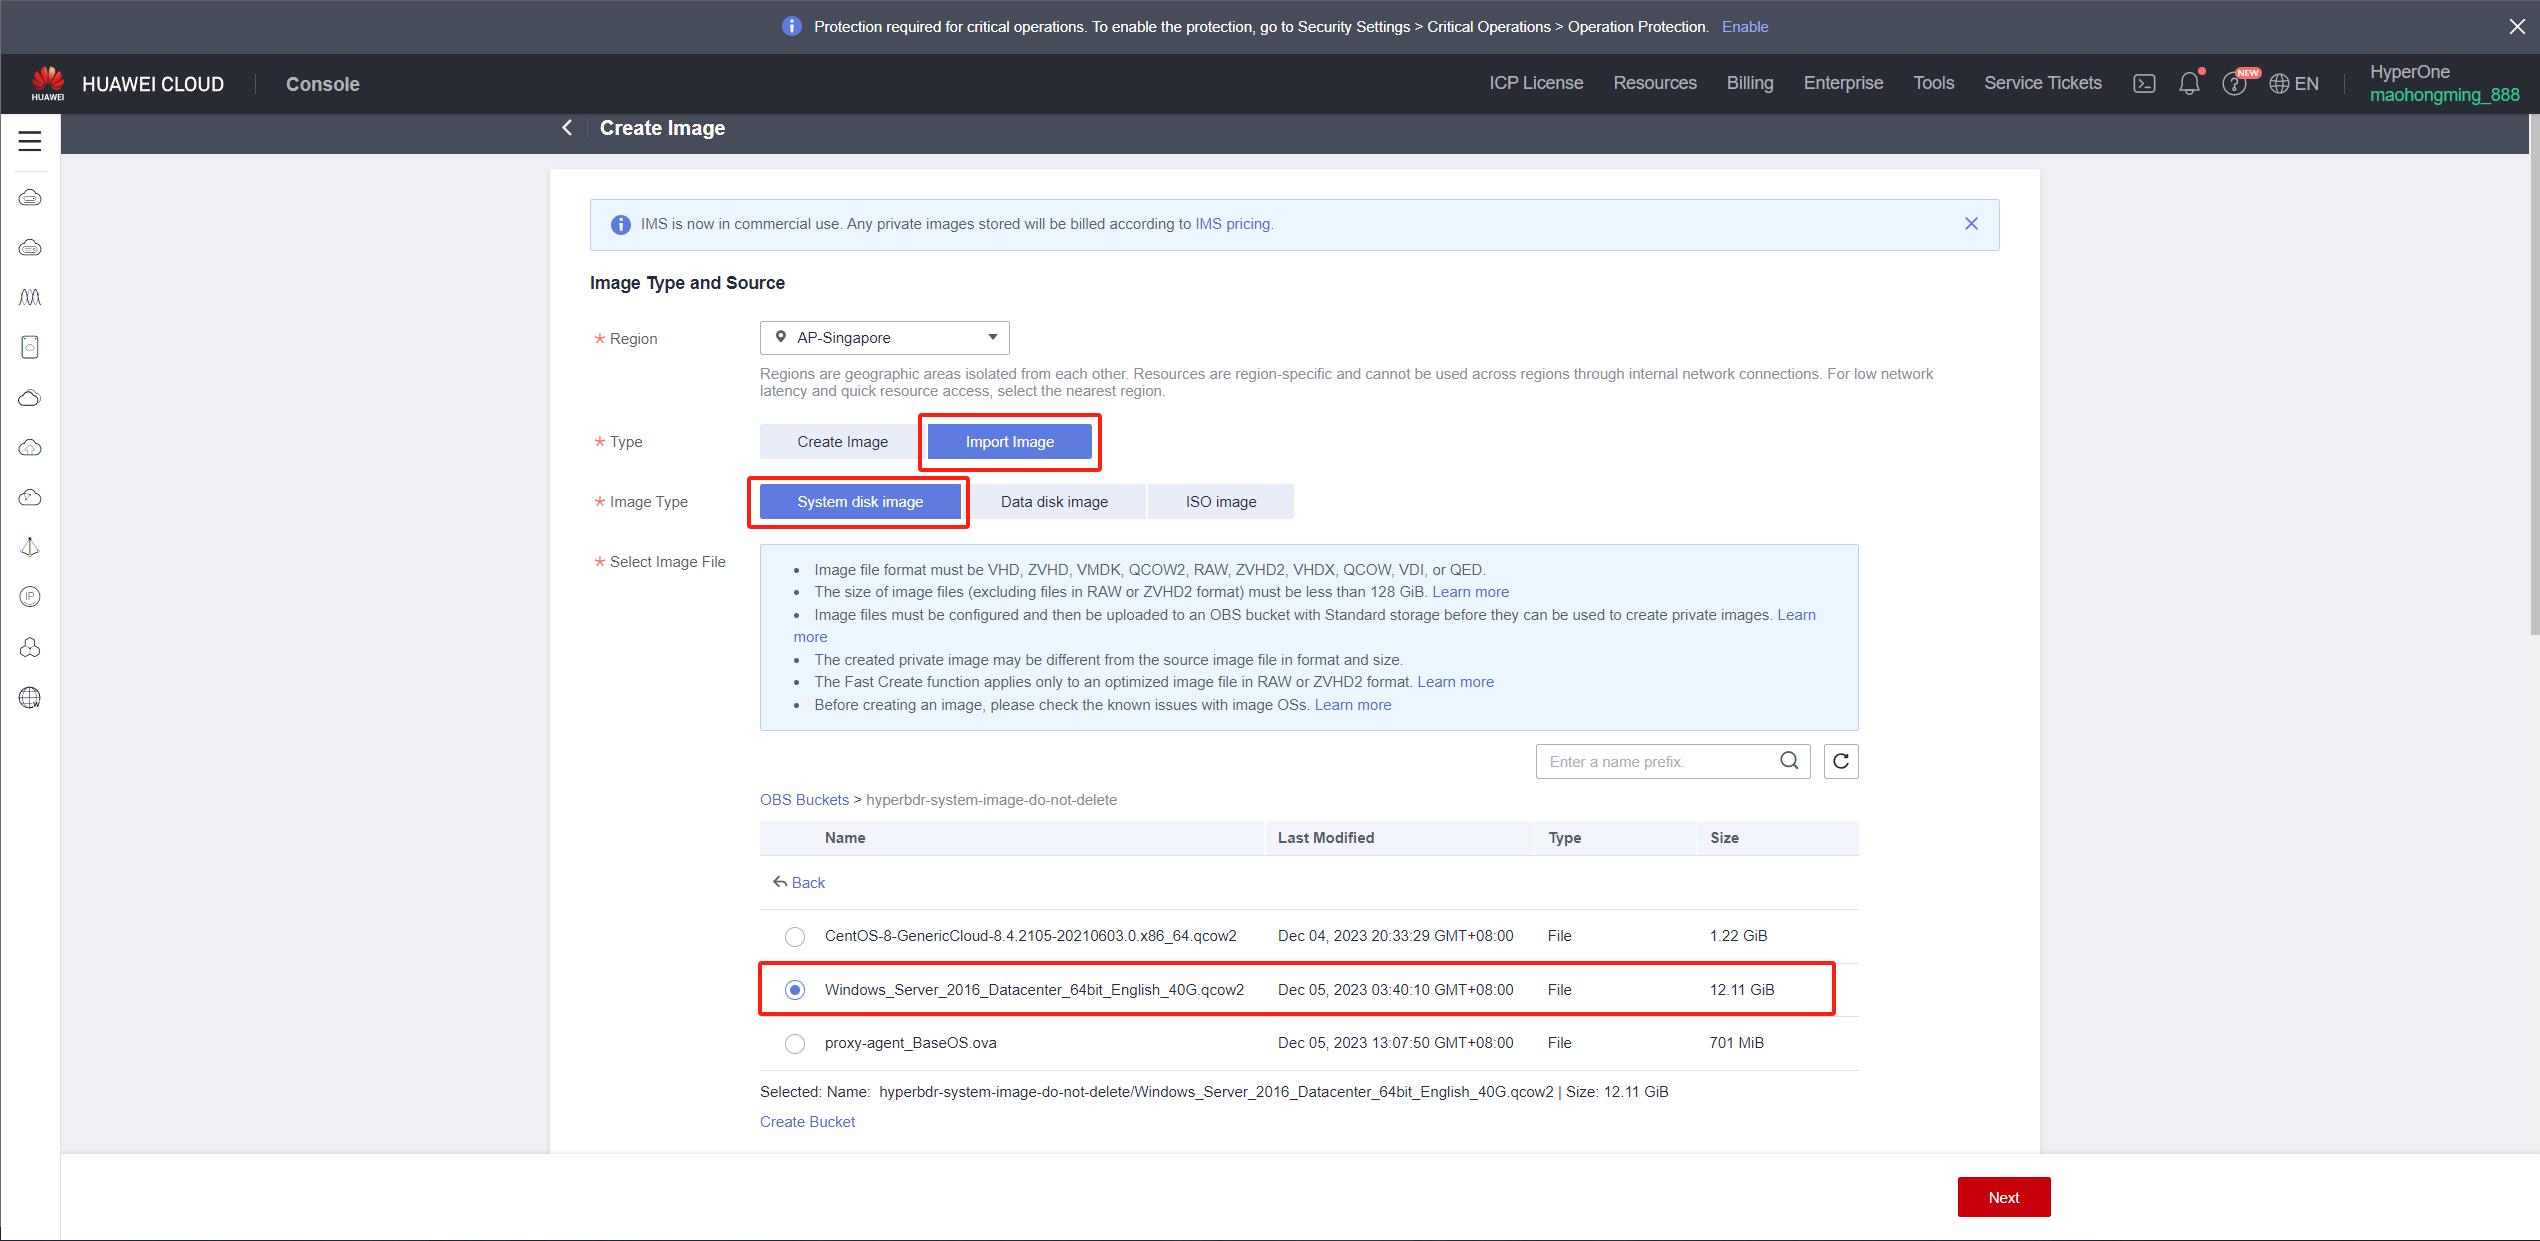2540x1241 pixels.
Task: Click the globe icon at the sidebar bottom
Action: [x=30, y=697]
